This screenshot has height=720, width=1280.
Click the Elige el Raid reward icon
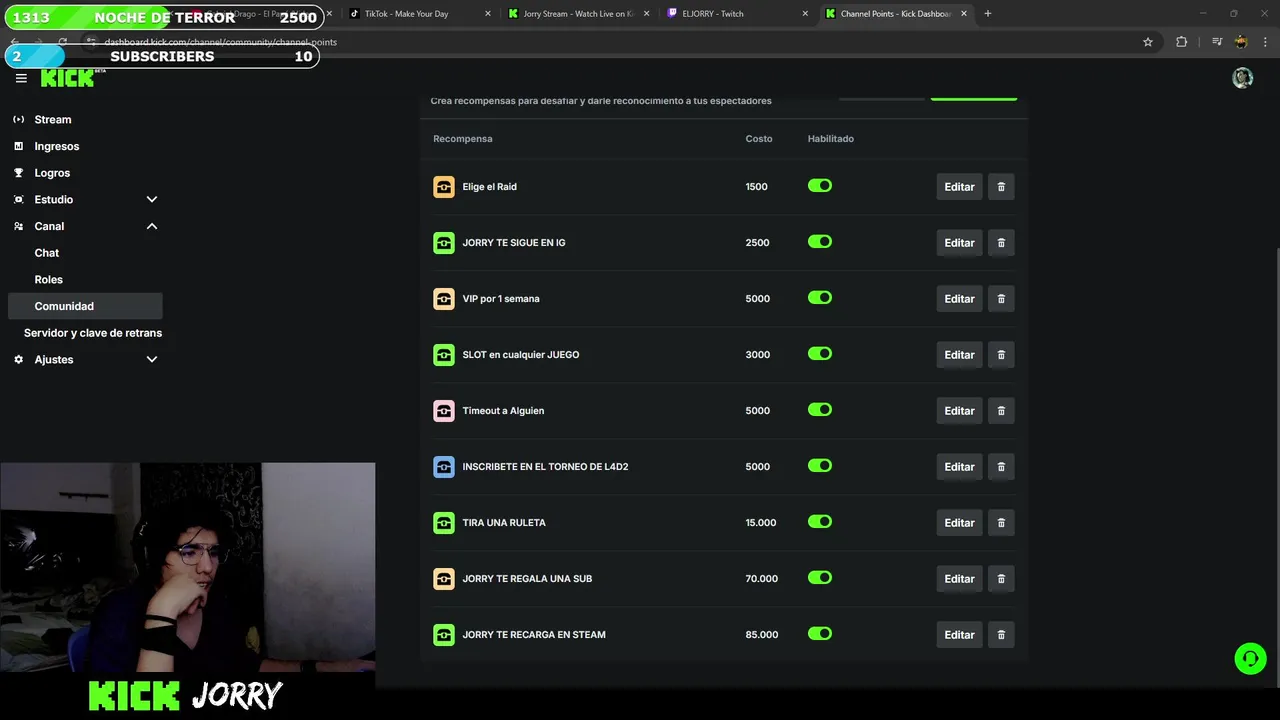pos(444,187)
